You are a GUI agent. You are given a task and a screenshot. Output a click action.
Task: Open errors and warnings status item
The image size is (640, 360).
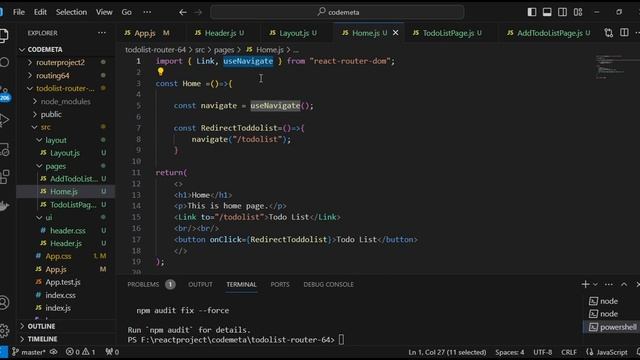[x=80, y=352]
